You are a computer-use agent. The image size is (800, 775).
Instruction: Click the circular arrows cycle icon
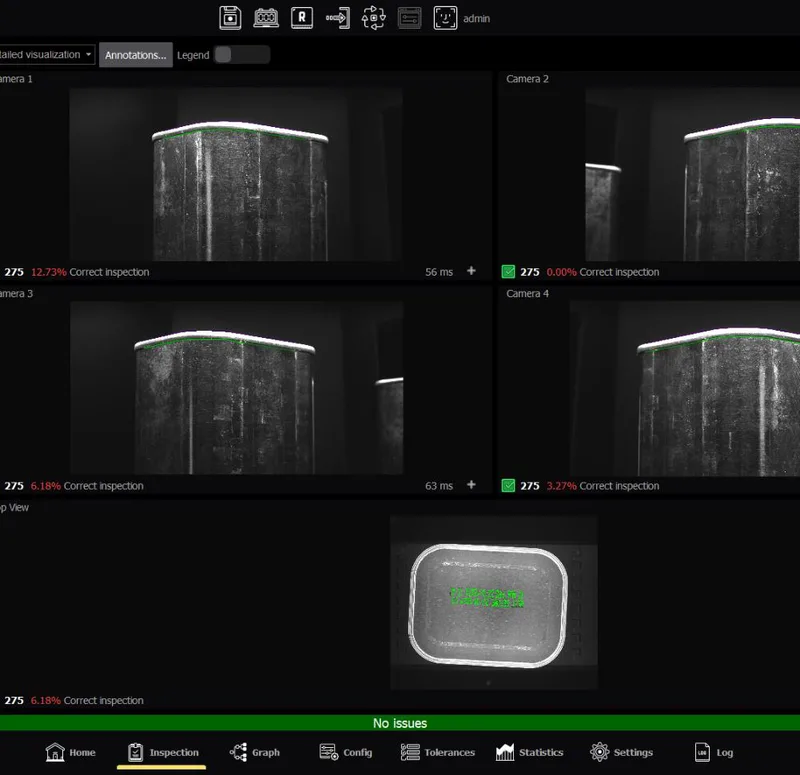[373, 18]
